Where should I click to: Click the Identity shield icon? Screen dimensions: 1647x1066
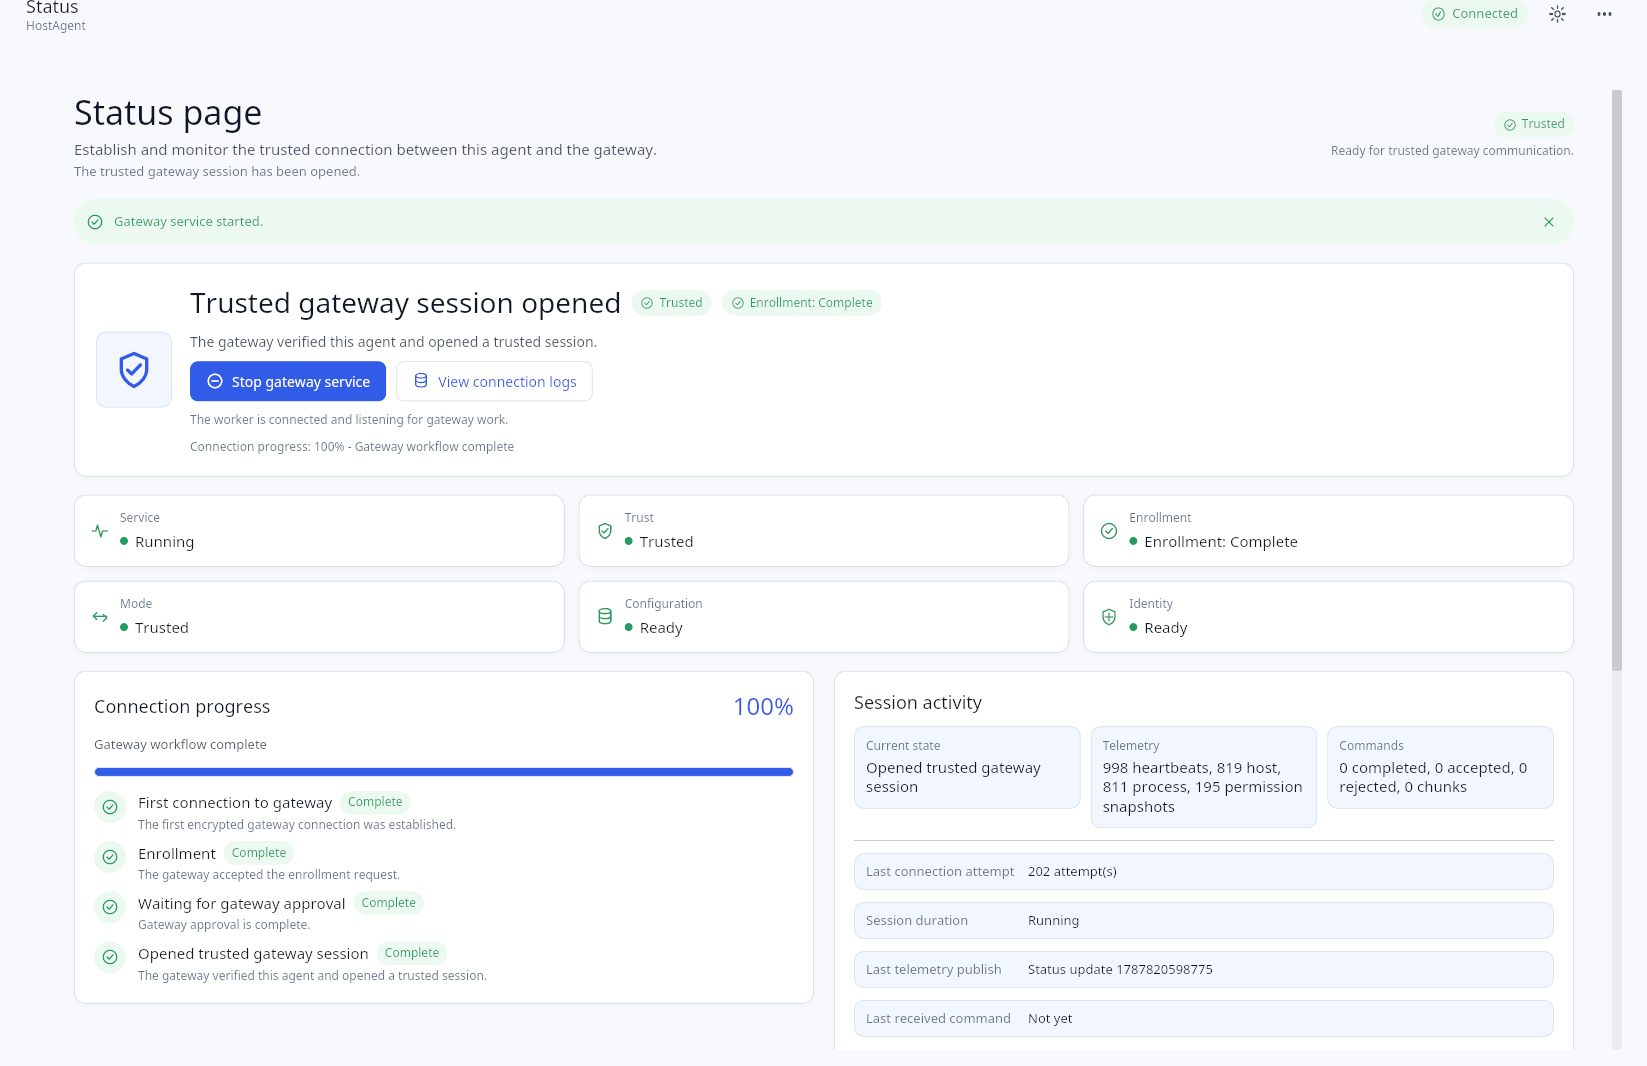tap(1109, 617)
